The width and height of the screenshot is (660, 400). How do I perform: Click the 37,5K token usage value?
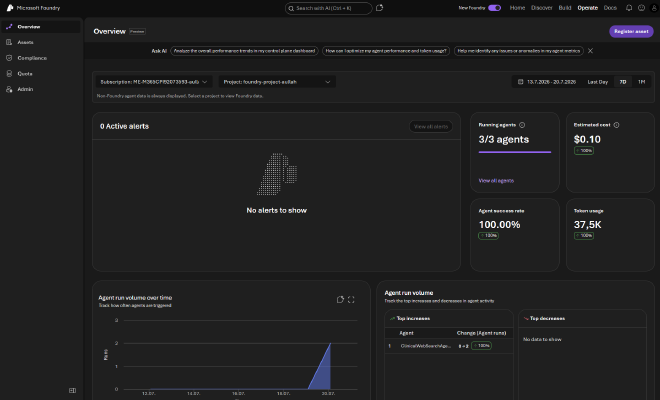[x=587, y=224]
